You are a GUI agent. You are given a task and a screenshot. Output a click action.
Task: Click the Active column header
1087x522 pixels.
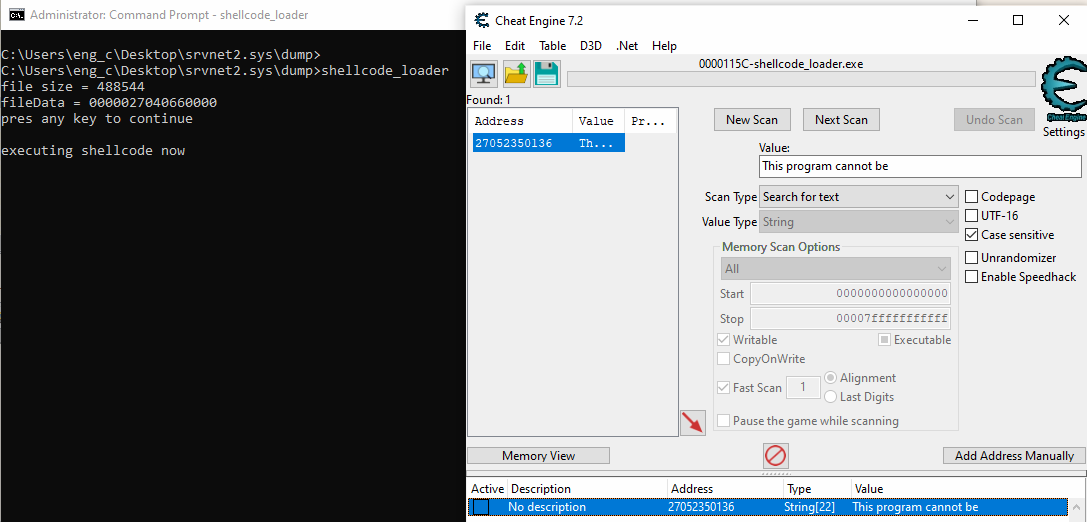(488, 489)
